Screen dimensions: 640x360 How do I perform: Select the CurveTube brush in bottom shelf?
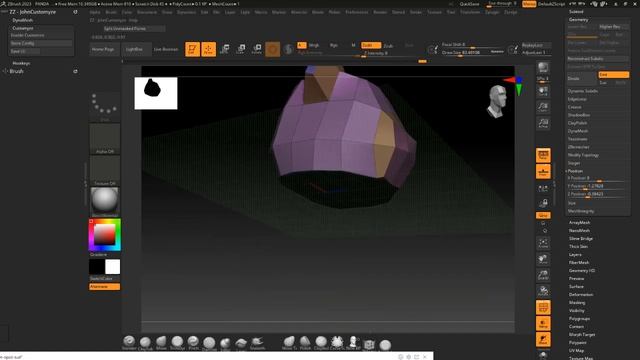tap(337, 343)
